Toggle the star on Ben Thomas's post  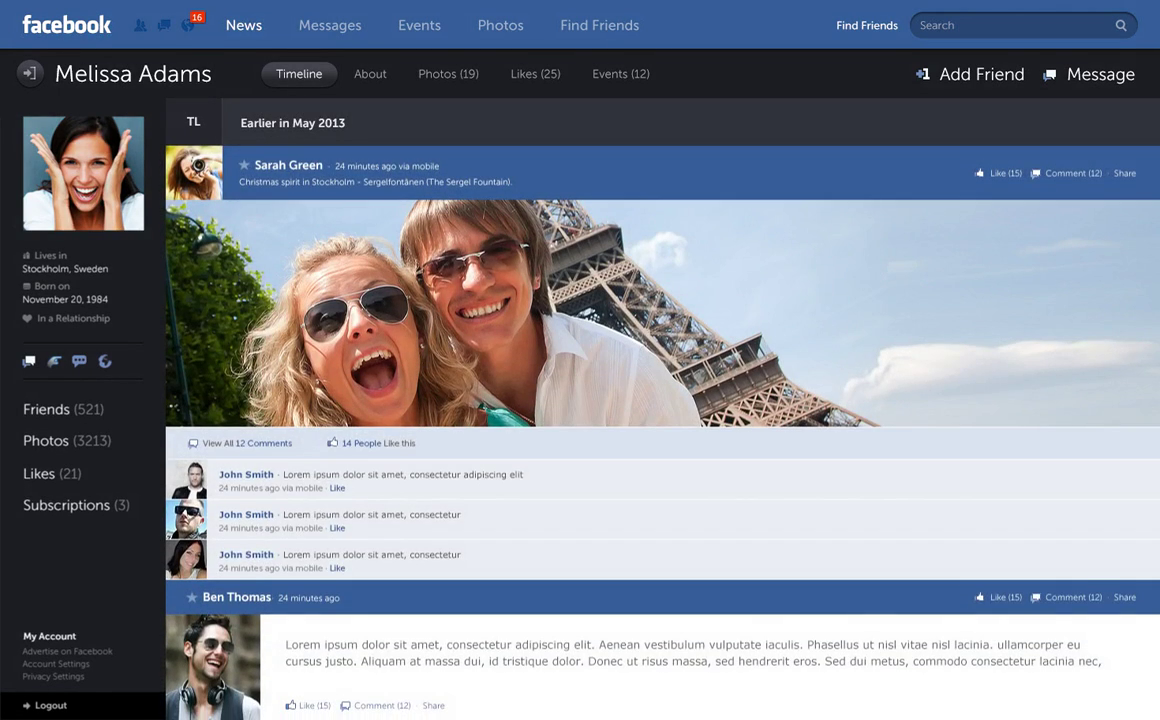(x=192, y=598)
